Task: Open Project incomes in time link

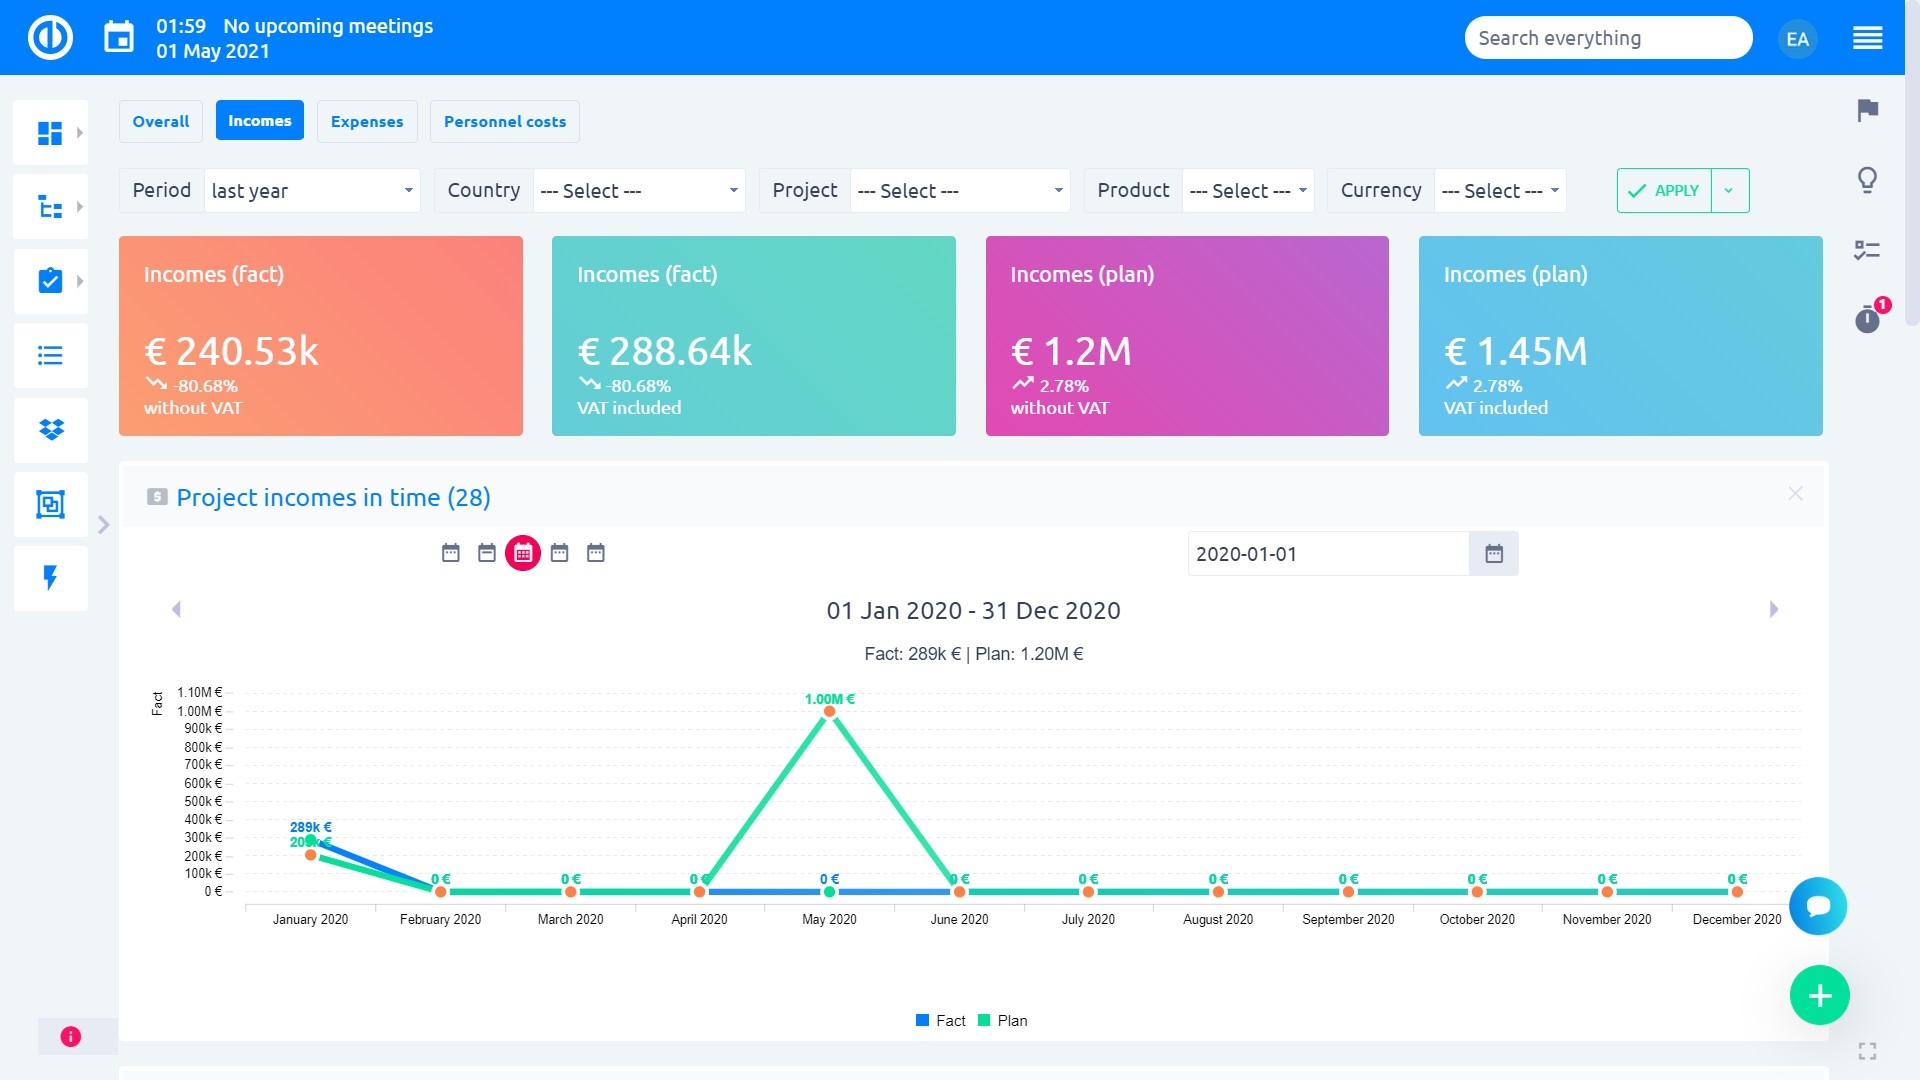Action: [x=332, y=497]
